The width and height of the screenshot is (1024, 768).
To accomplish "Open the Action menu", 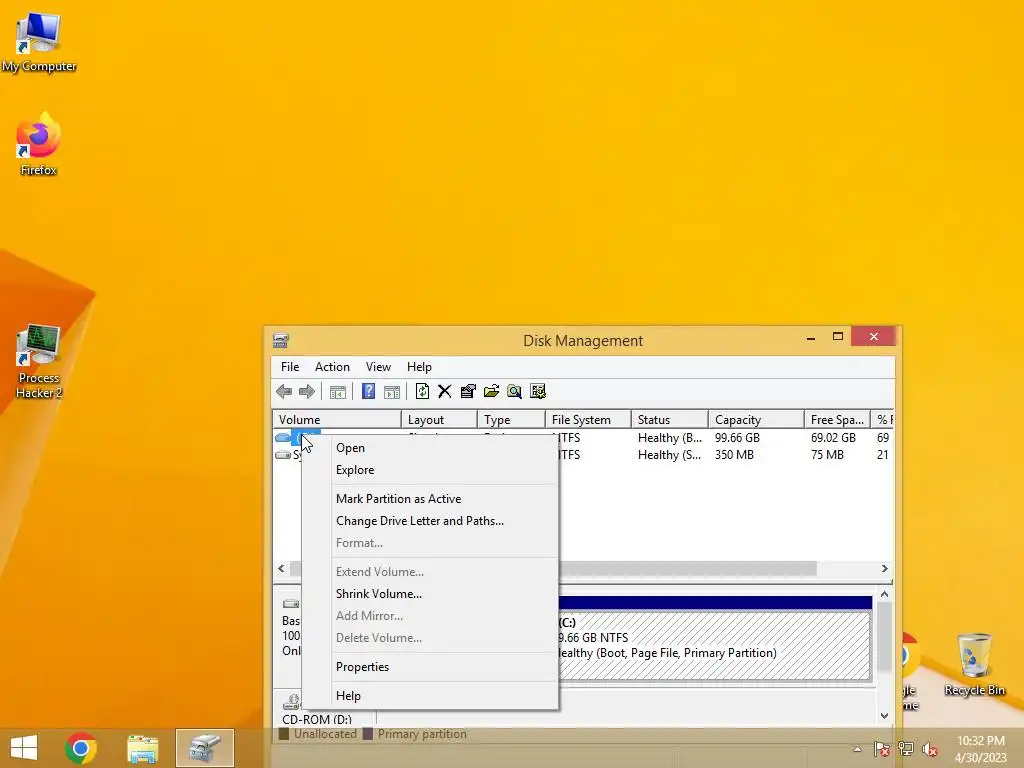I will 332,366.
